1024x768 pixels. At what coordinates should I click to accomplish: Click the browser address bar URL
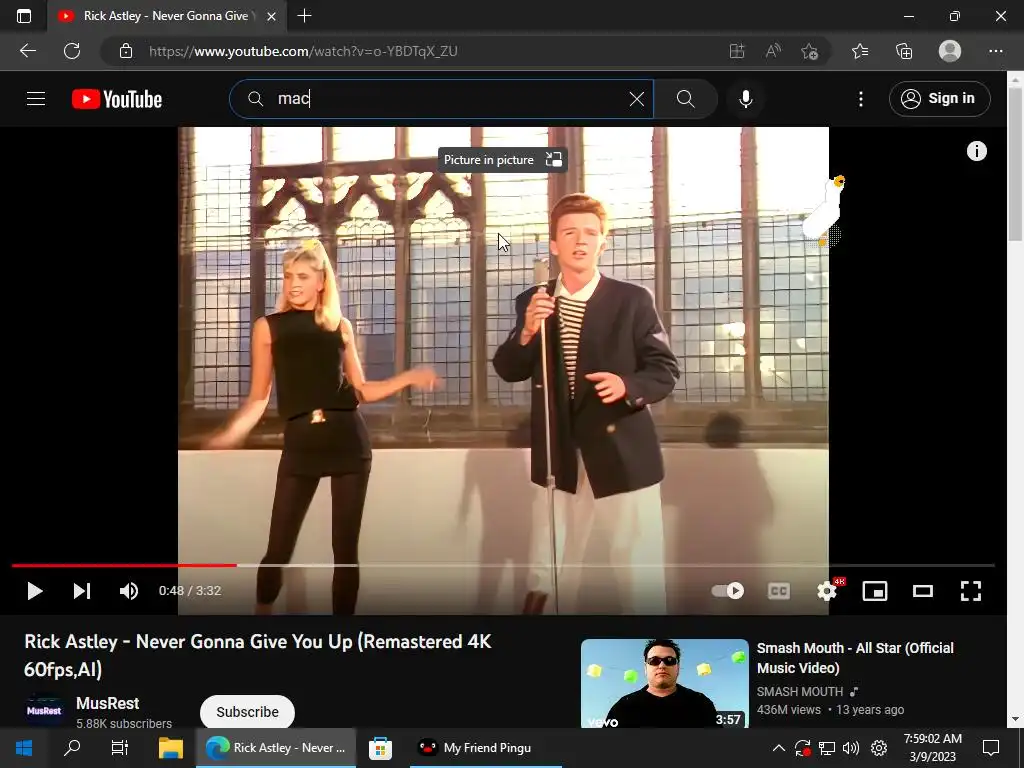tap(303, 51)
